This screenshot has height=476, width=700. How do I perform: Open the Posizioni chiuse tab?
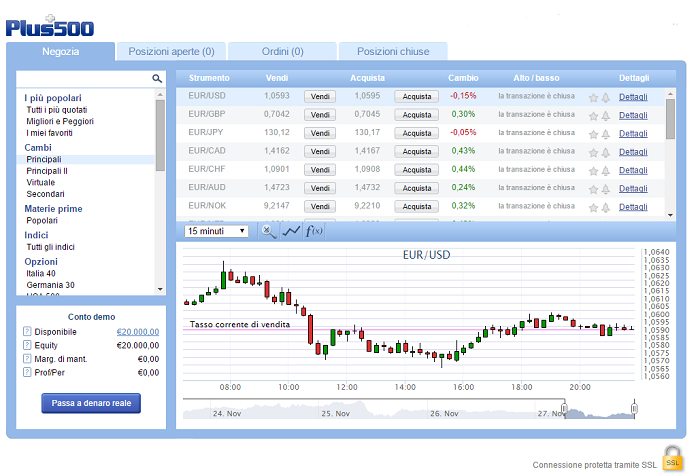coord(393,51)
